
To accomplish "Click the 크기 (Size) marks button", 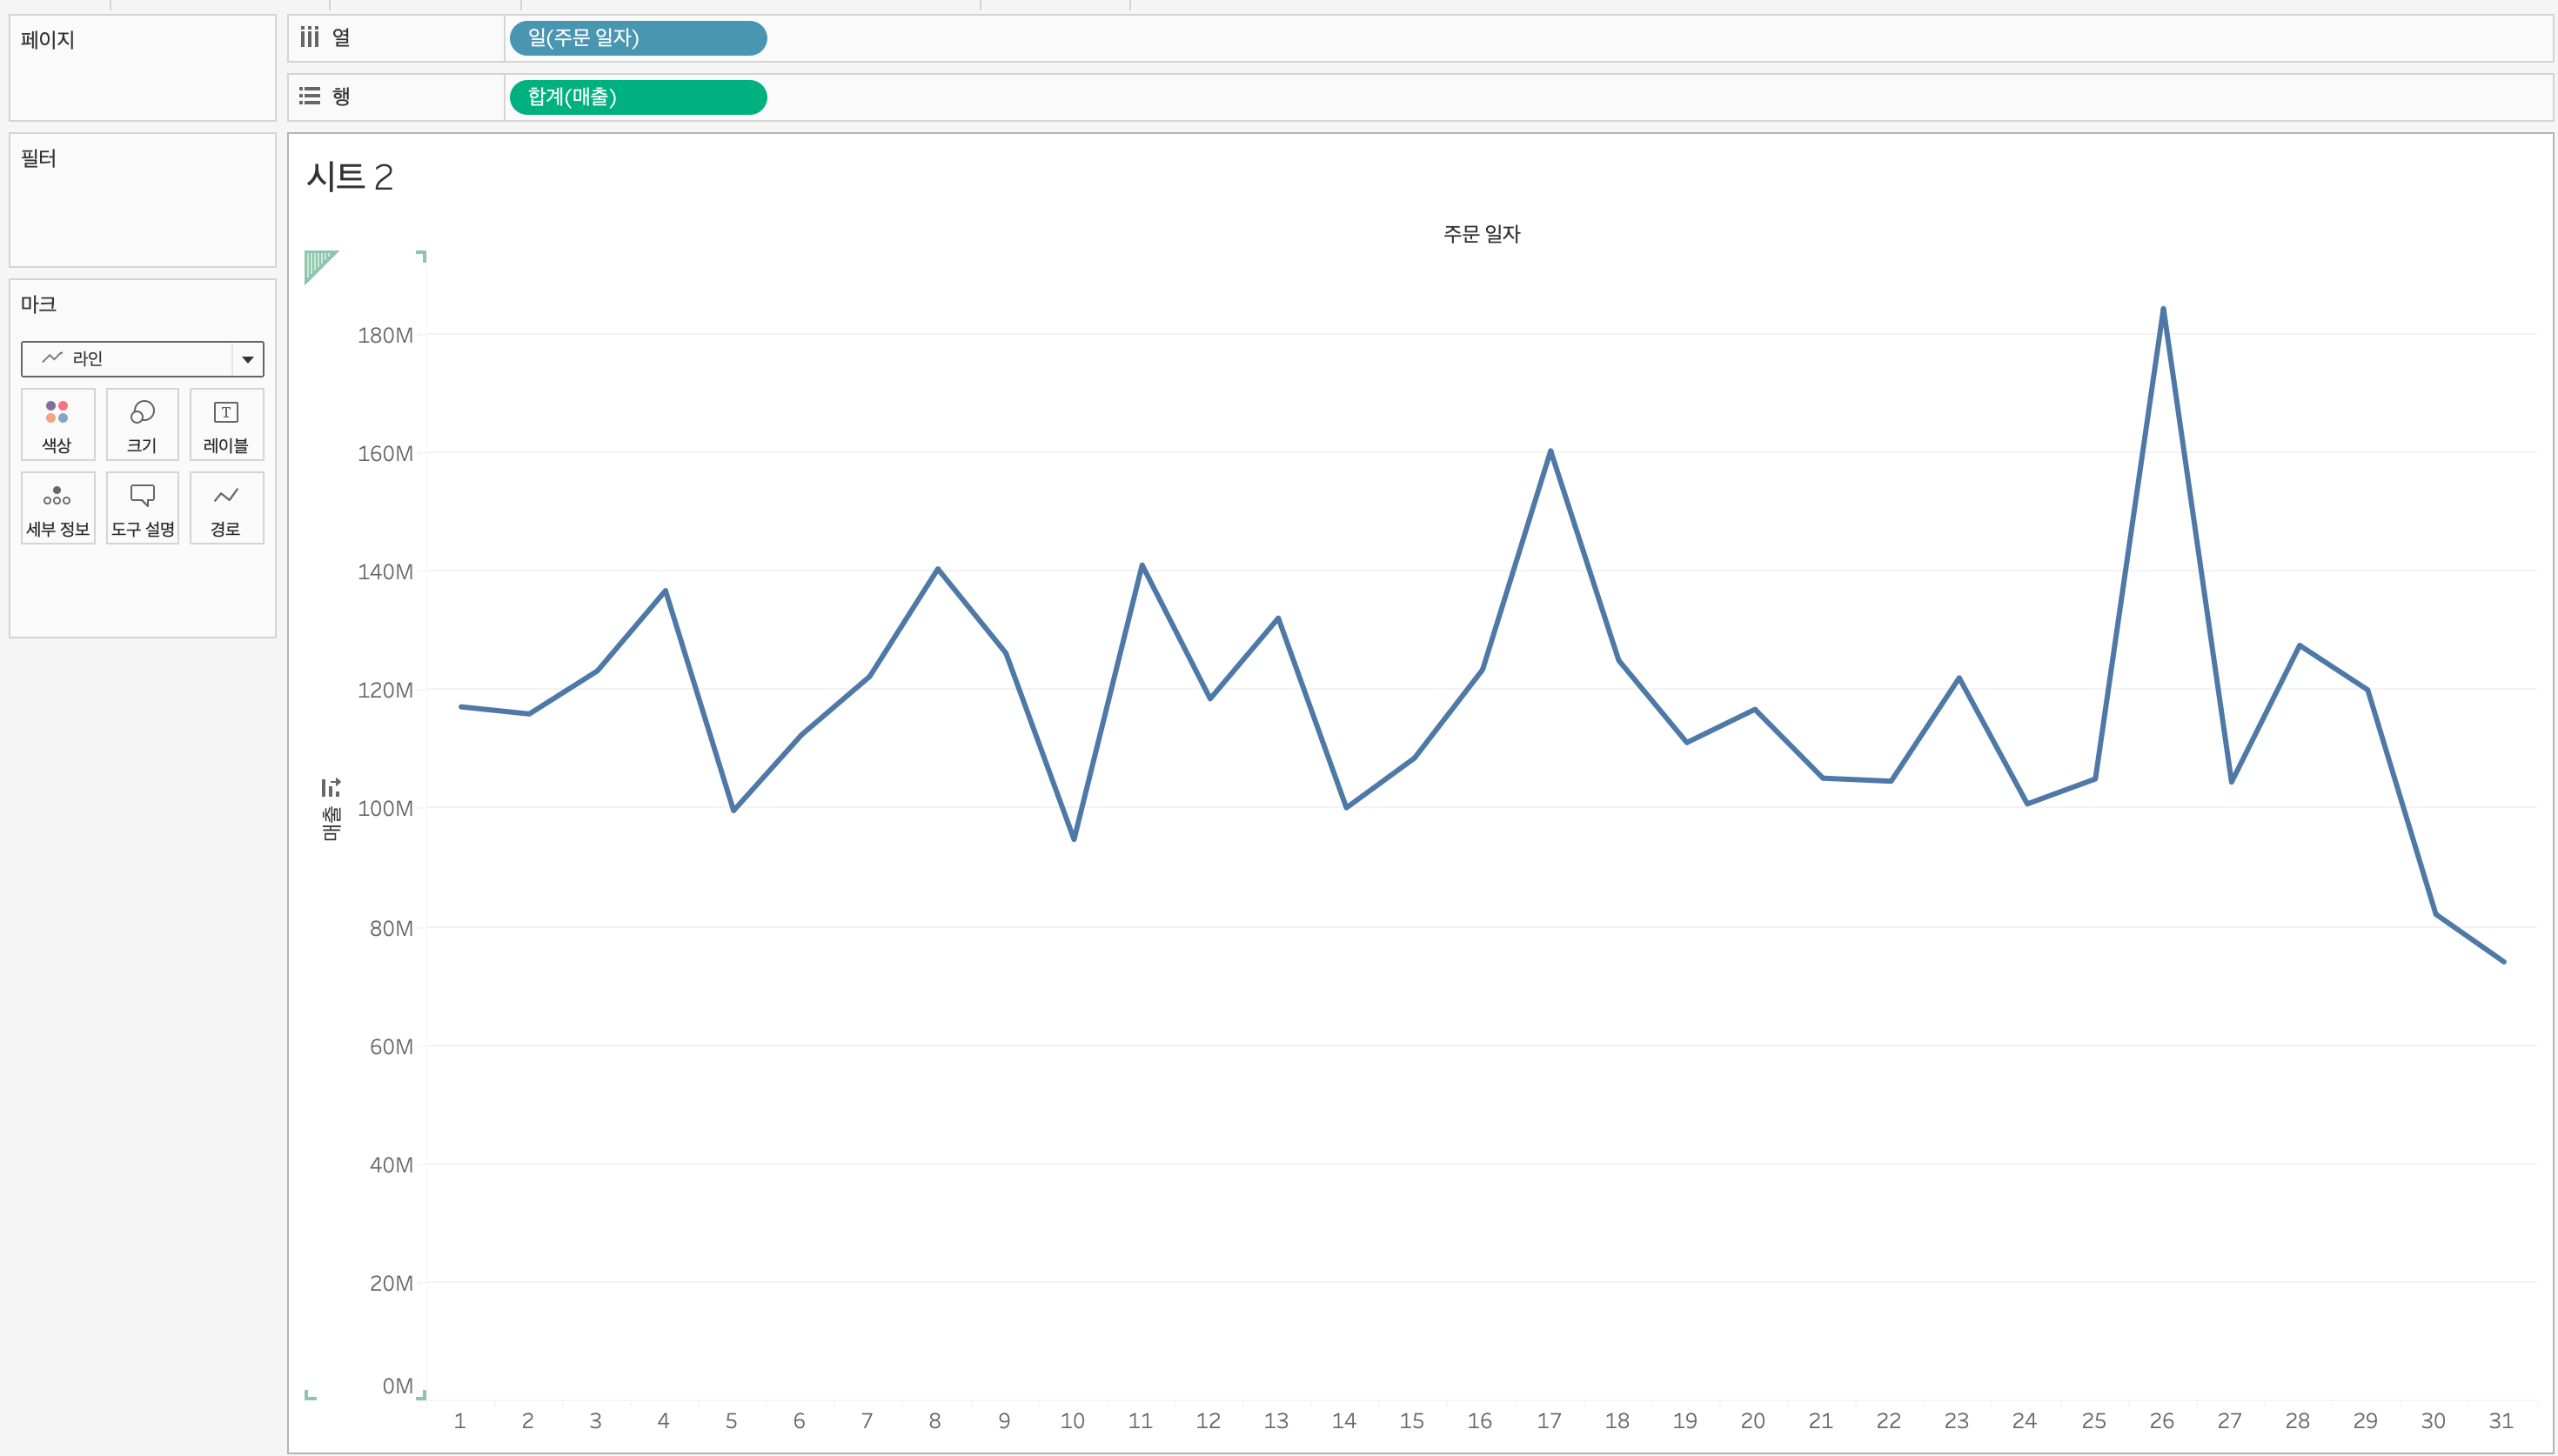I will pyautogui.click(x=142, y=424).
